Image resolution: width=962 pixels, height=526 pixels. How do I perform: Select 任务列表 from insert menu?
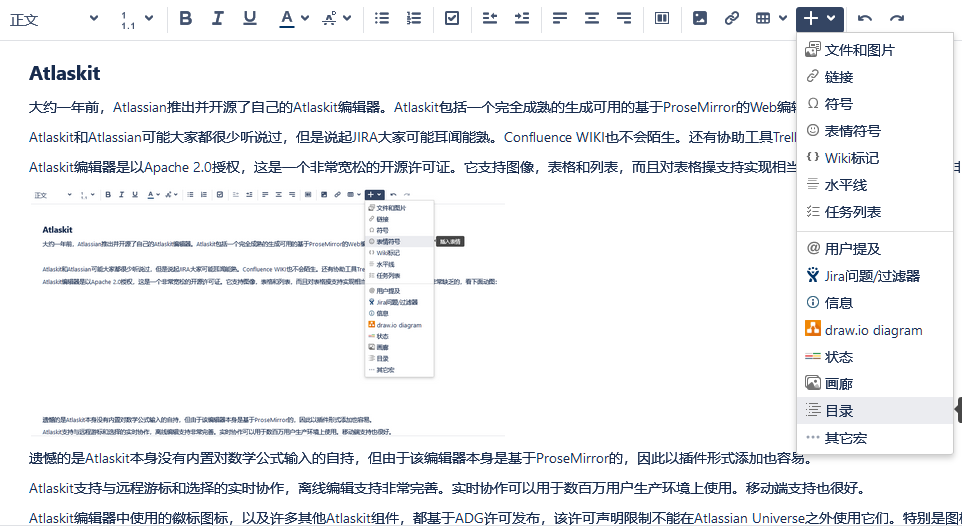click(874, 212)
